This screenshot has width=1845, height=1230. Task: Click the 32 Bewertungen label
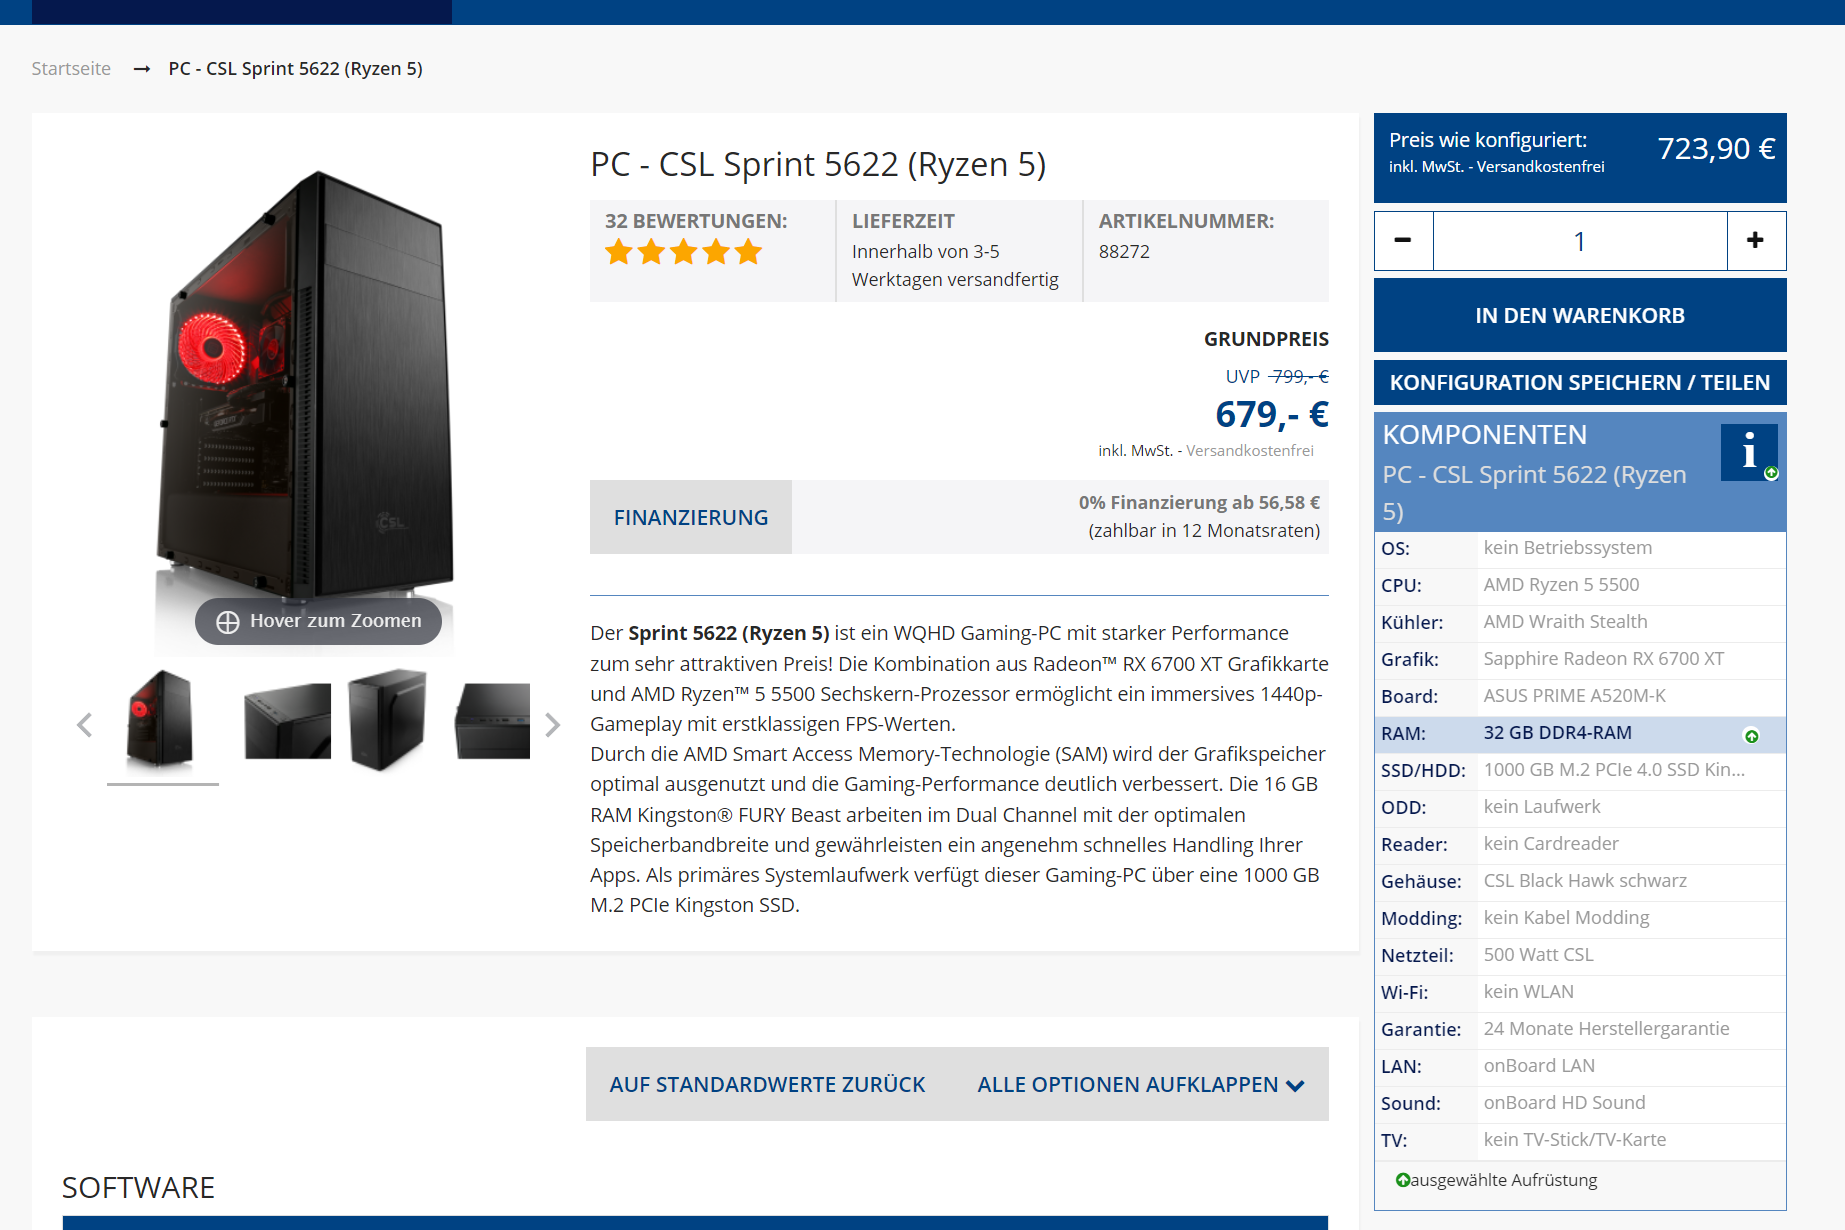(x=696, y=221)
